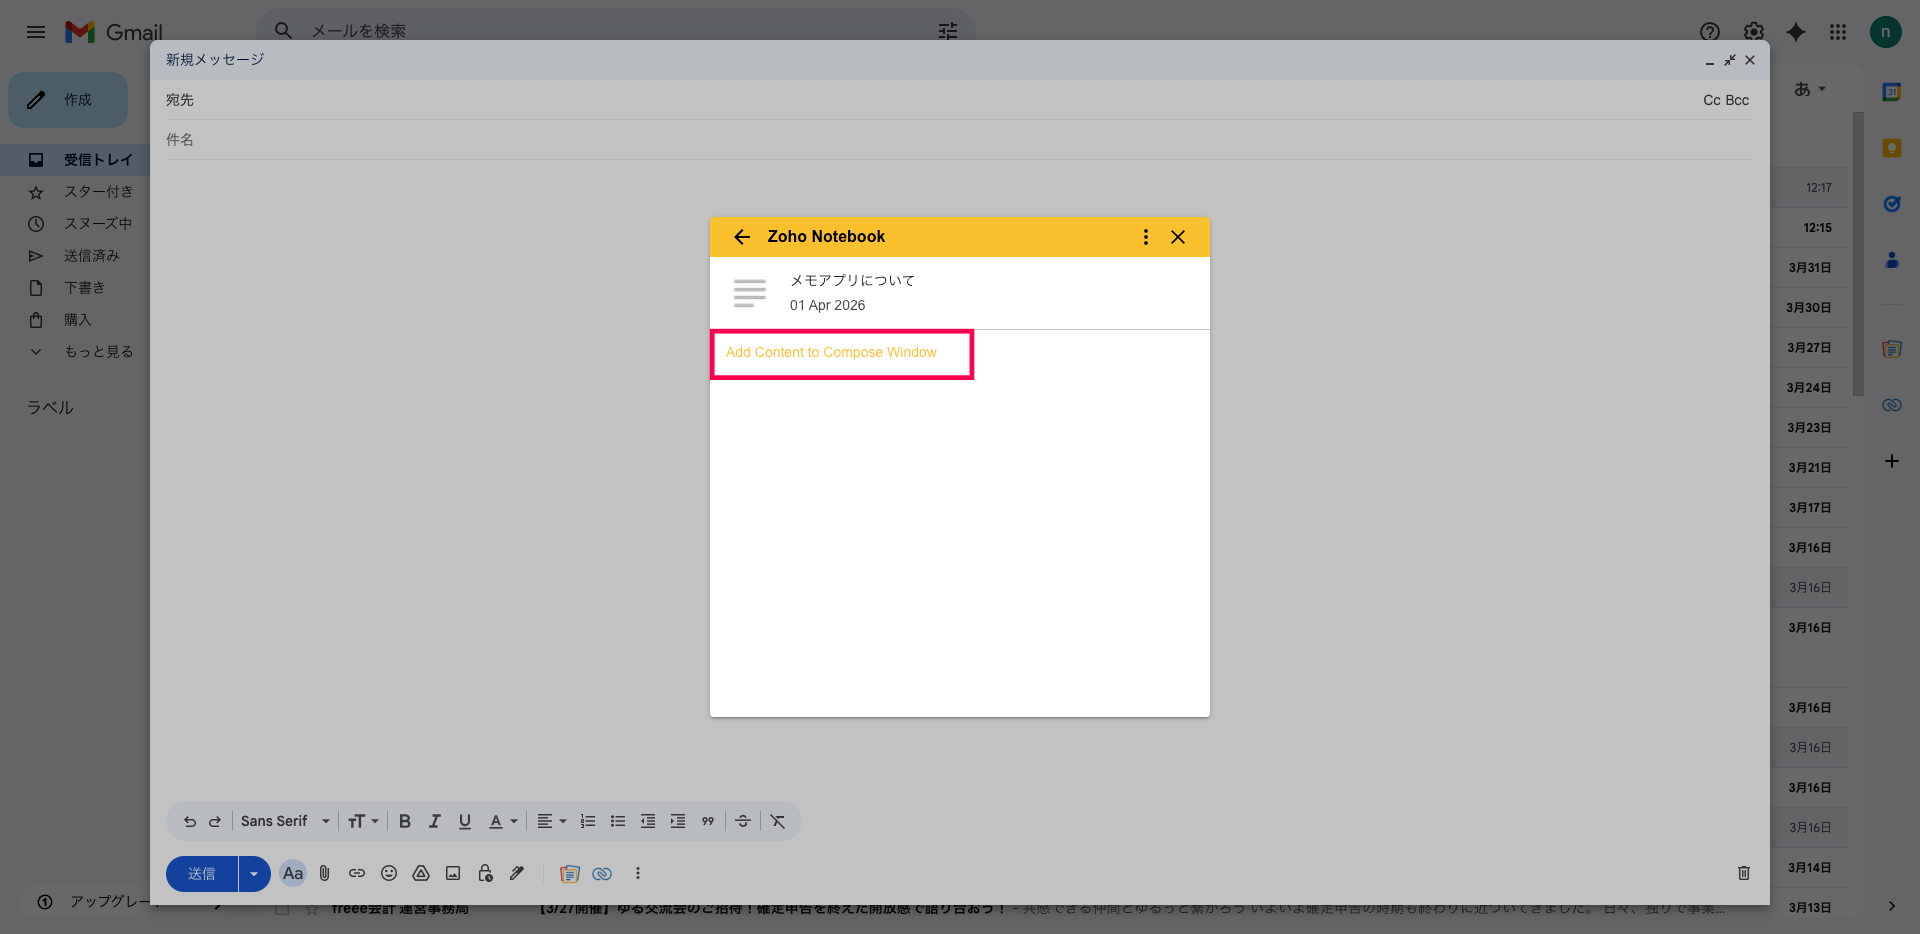Toggle bold formatting
The height and width of the screenshot is (934, 1920).
click(405, 821)
